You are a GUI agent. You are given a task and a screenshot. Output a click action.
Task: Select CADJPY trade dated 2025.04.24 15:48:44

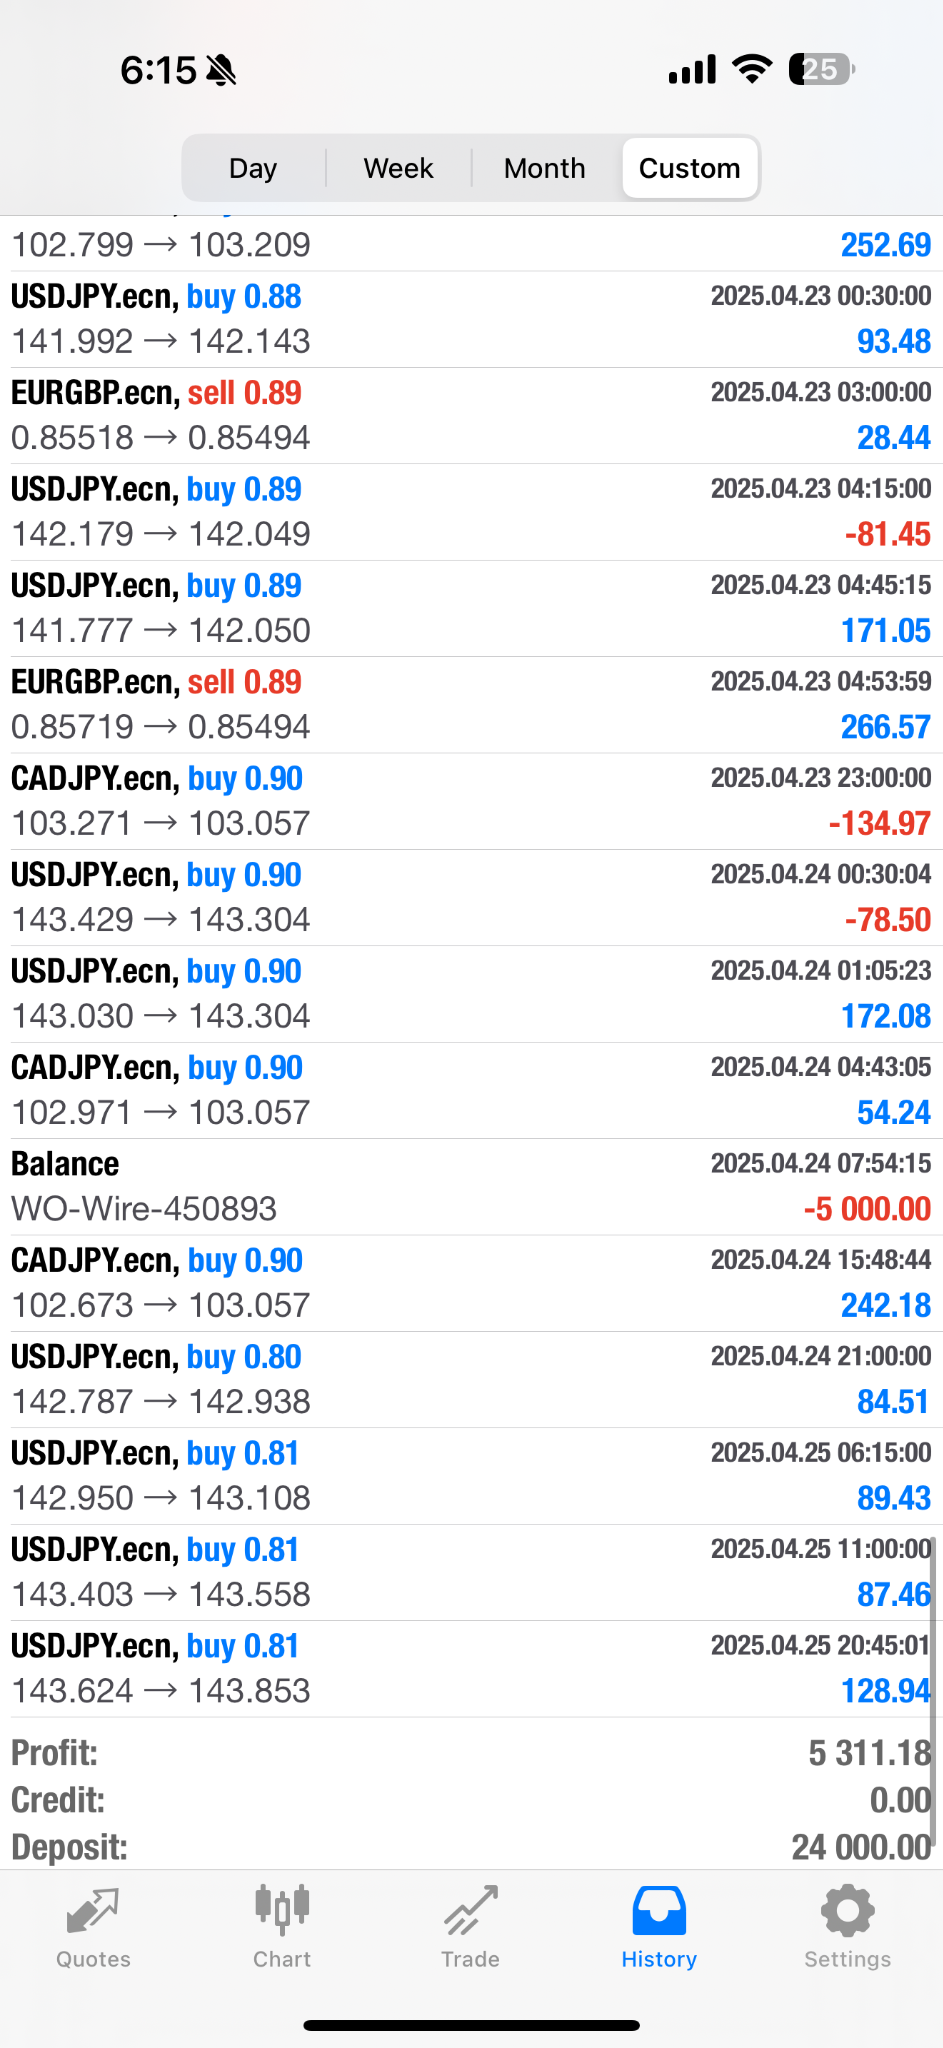point(471,1283)
